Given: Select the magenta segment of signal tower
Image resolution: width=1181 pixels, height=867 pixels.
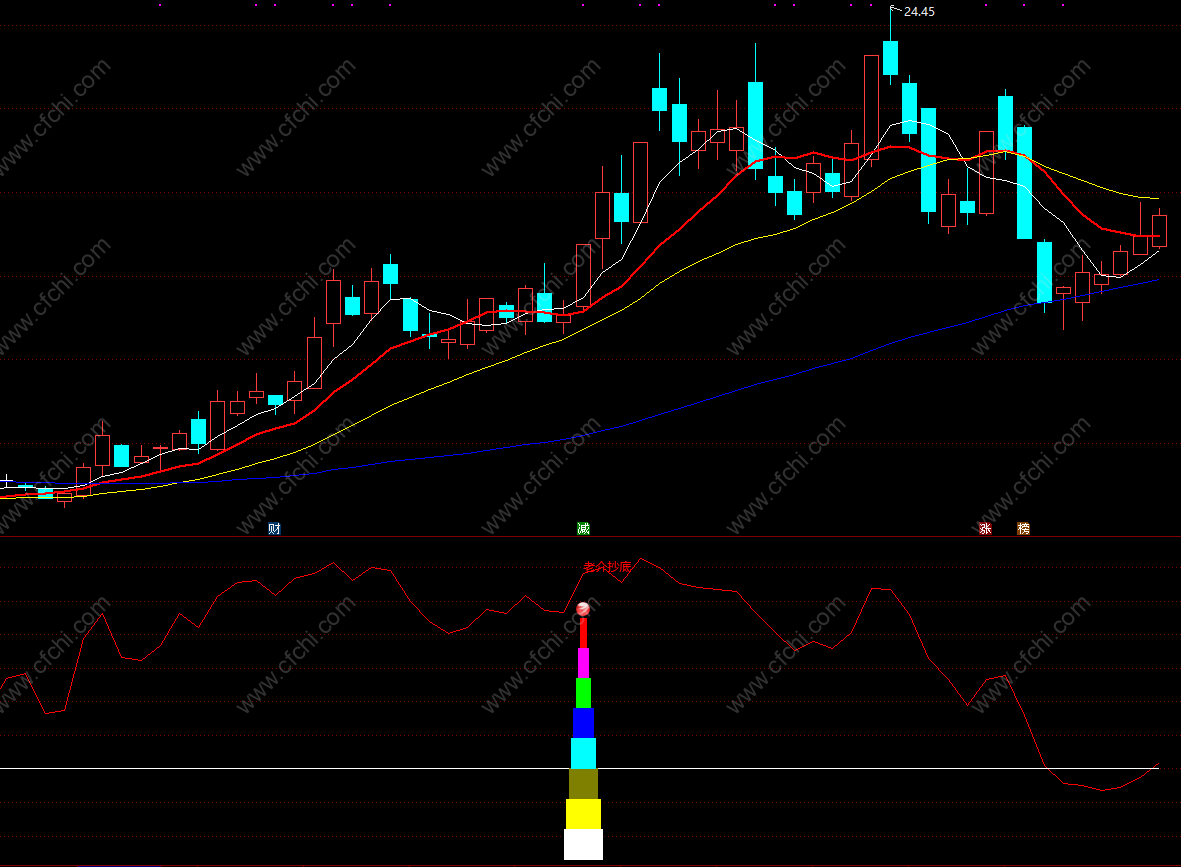Looking at the screenshot, I should [x=583, y=663].
